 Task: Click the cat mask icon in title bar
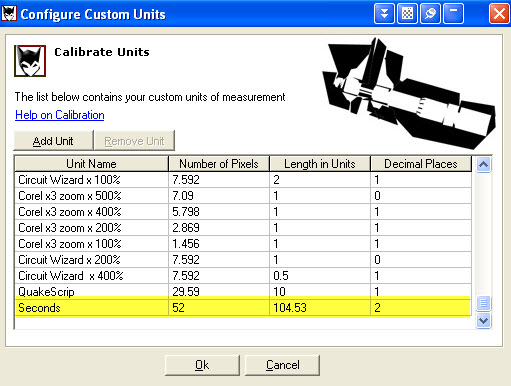tap(9, 14)
